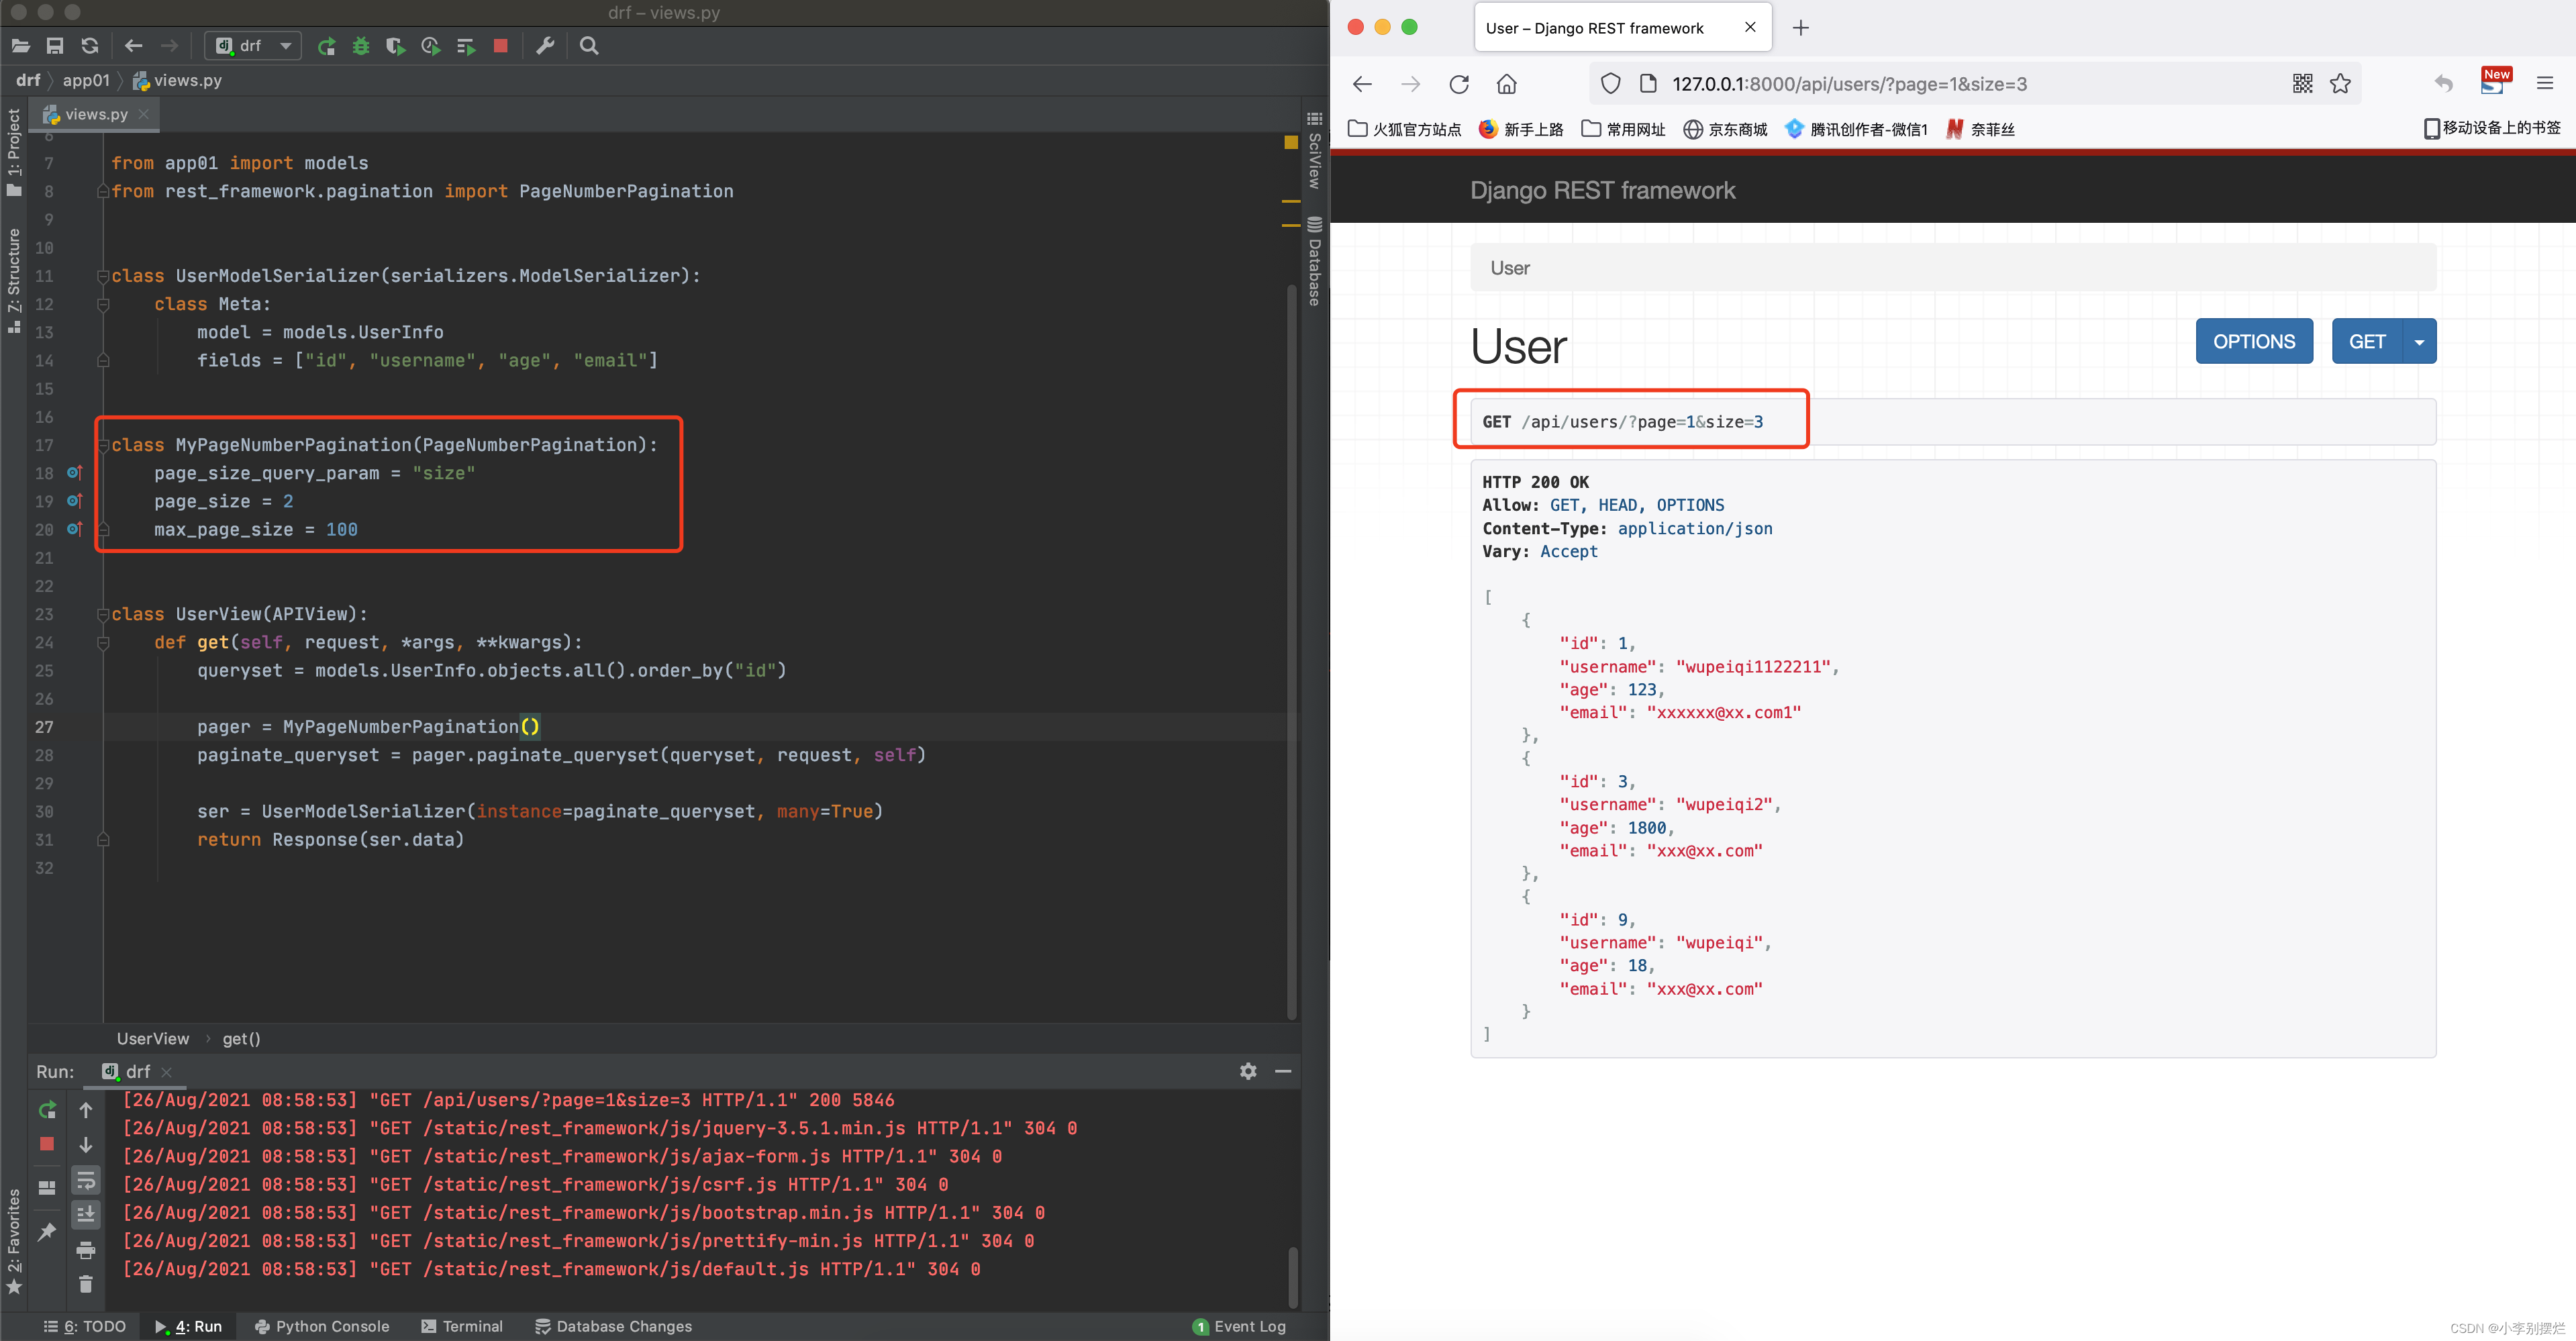Toggle breakpoint on line 18
Viewport: 2576px width, 1341px height.
tap(70, 474)
